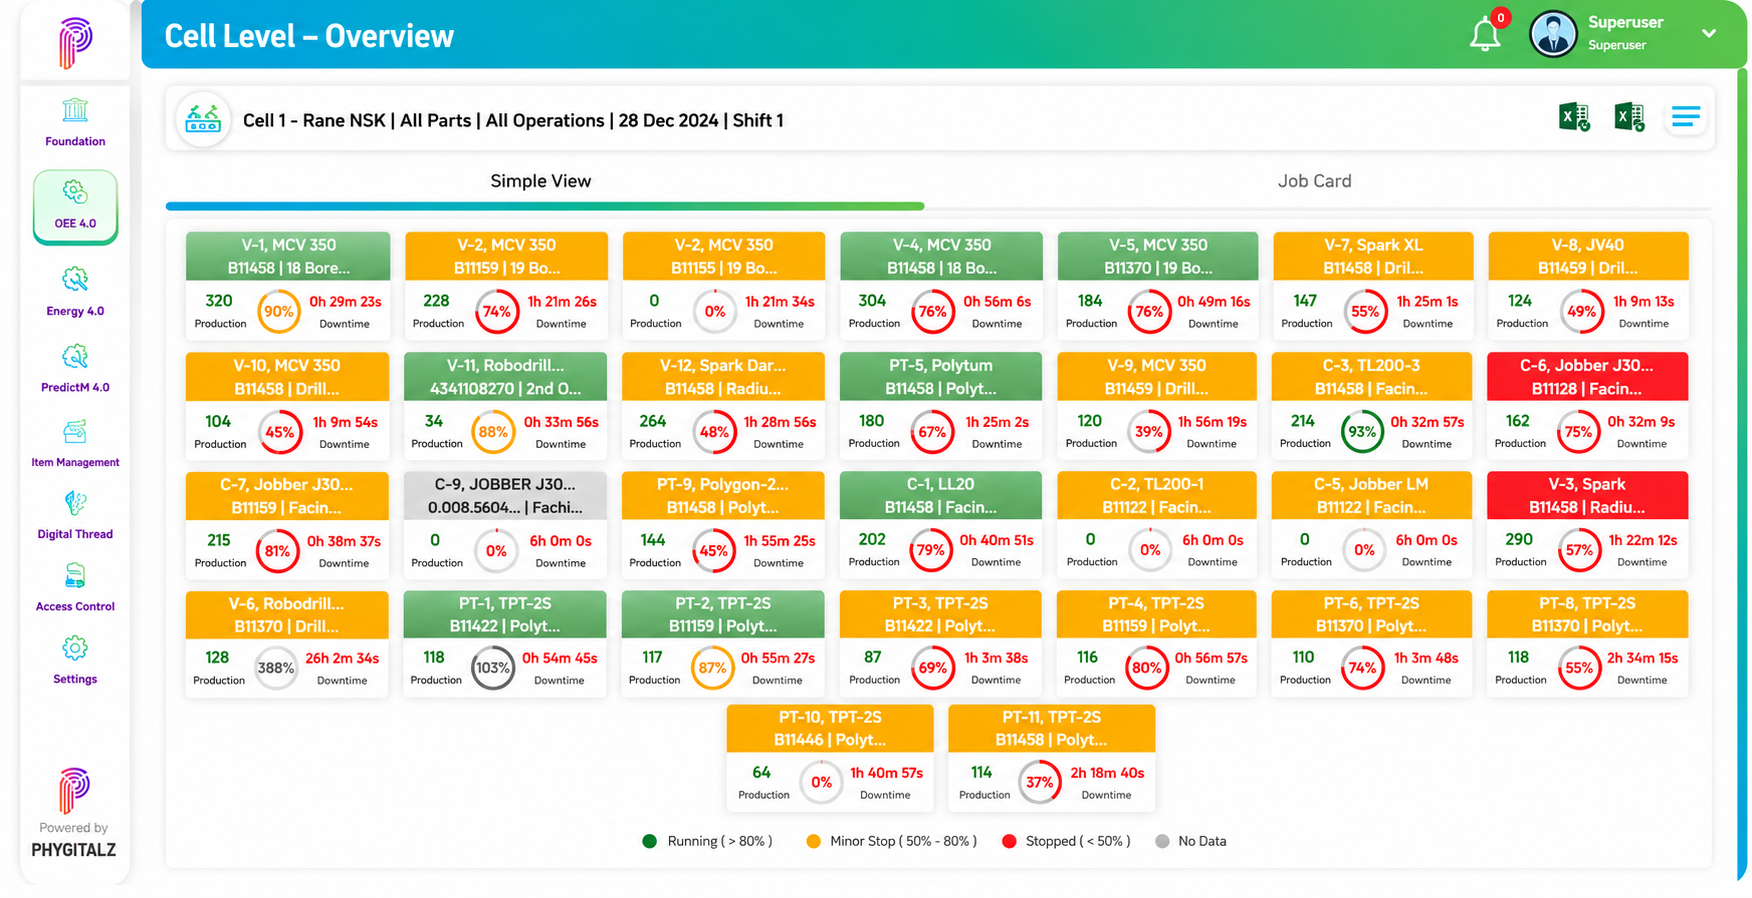The width and height of the screenshot is (1752, 898).
Task: Click the "No Data" legend label
Action: click(x=1202, y=841)
